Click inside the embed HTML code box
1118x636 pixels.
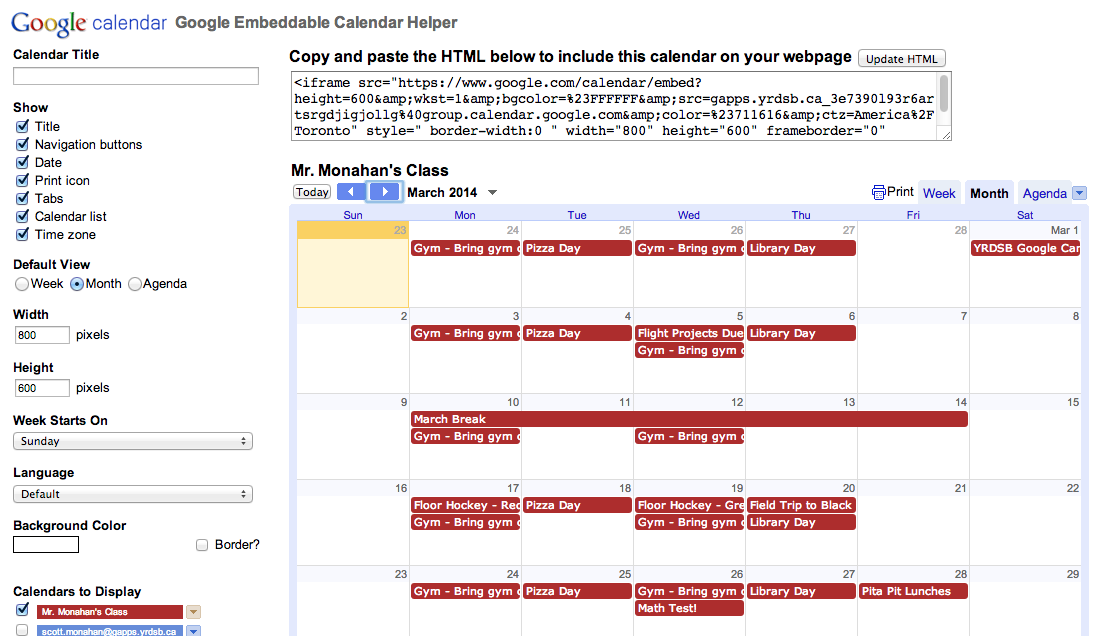(615, 106)
